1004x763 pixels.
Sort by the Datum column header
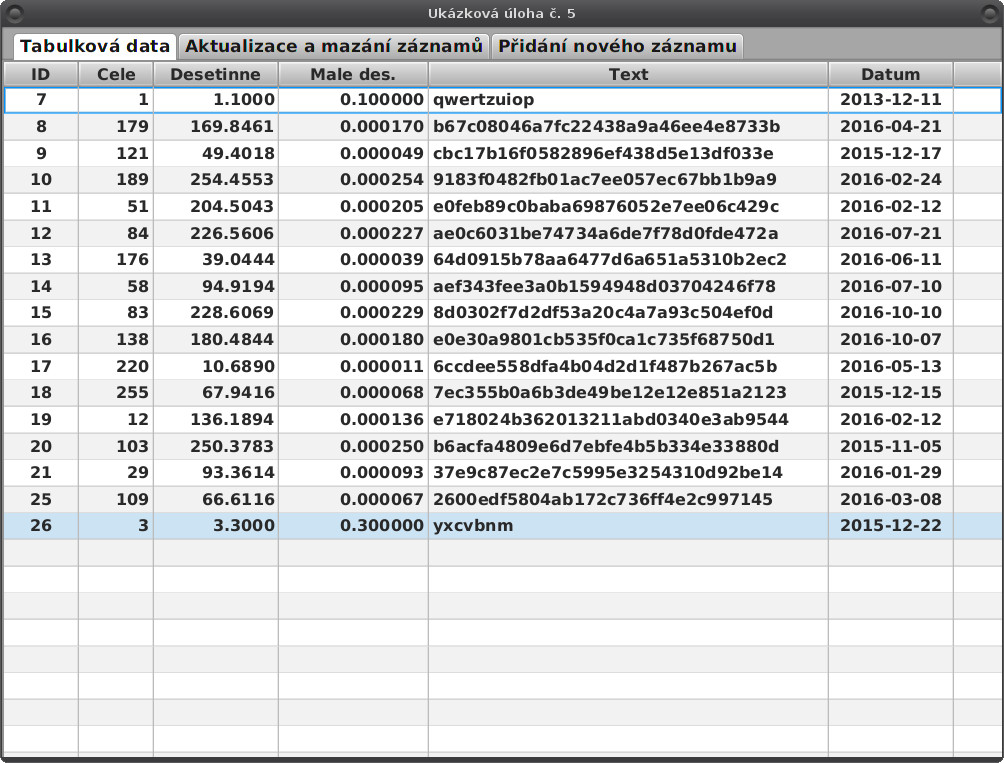pyautogui.click(x=891, y=74)
